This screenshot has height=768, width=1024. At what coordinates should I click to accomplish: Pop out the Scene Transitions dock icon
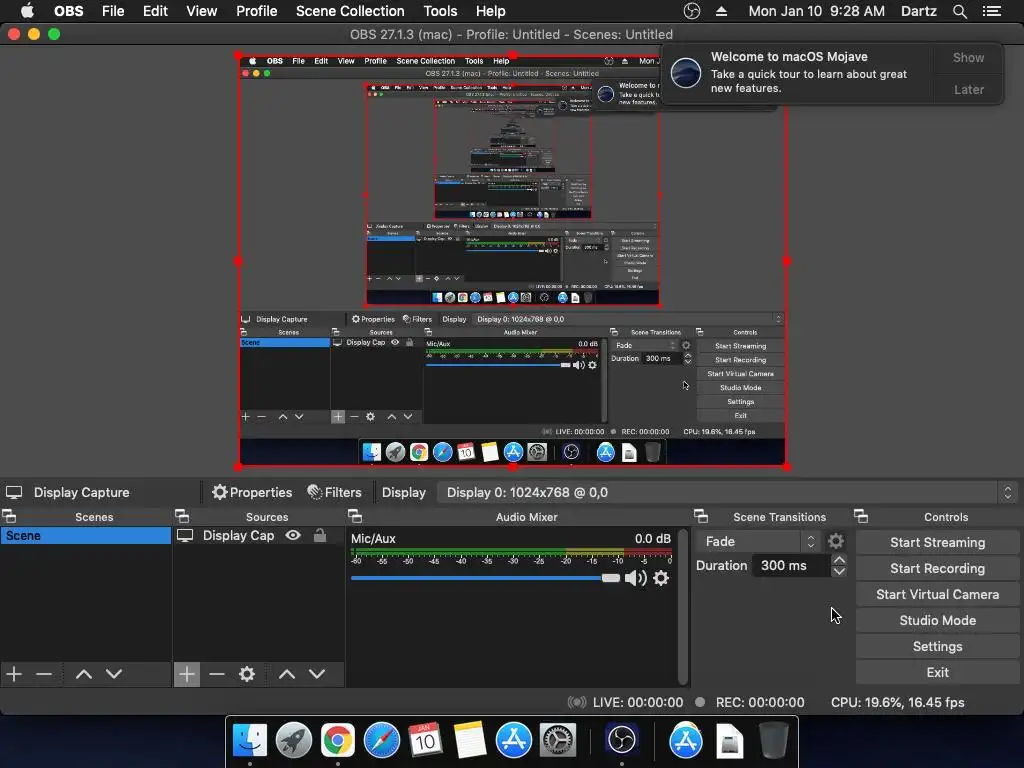pyautogui.click(x=701, y=517)
